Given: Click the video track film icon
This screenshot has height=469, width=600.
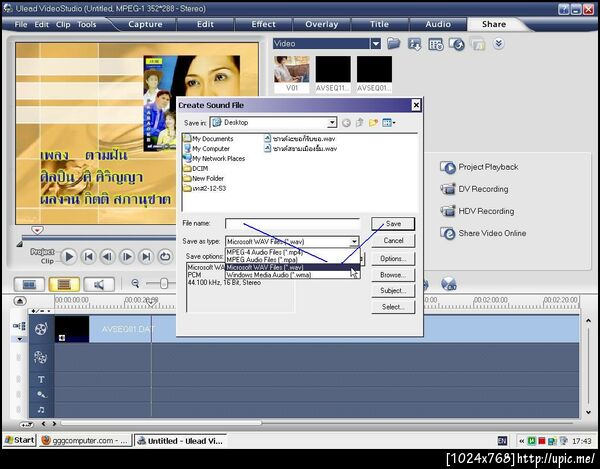Looking at the screenshot, I should 41,329.
